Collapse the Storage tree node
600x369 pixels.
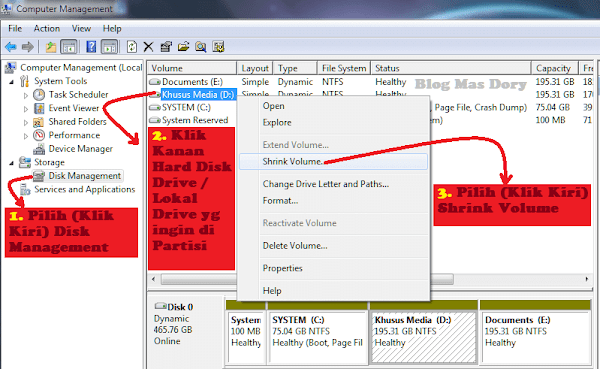(x=11, y=163)
